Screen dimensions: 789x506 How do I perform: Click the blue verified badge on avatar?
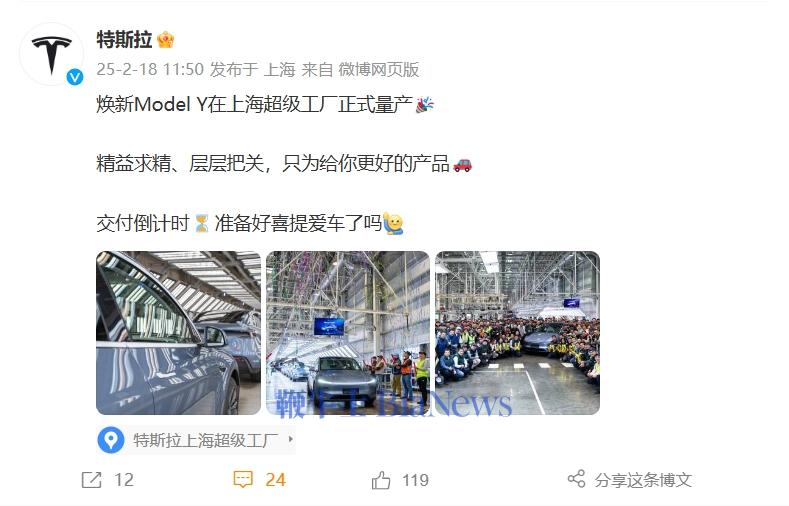click(x=75, y=77)
